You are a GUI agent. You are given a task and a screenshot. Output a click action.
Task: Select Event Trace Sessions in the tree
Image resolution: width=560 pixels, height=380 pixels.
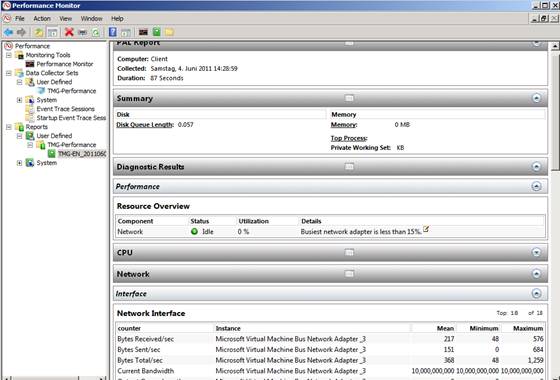click(x=65, y=109)
